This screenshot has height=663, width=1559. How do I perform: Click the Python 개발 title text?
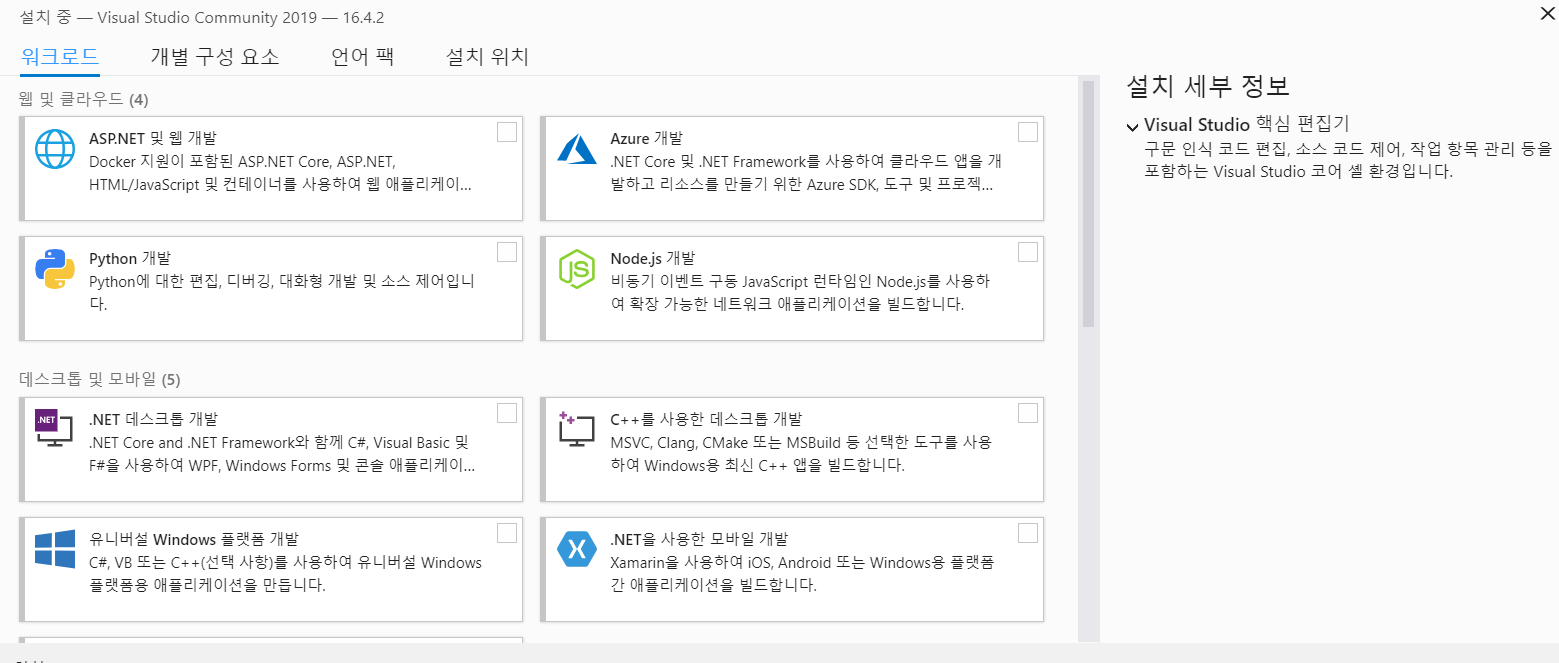tap(130, 258)
